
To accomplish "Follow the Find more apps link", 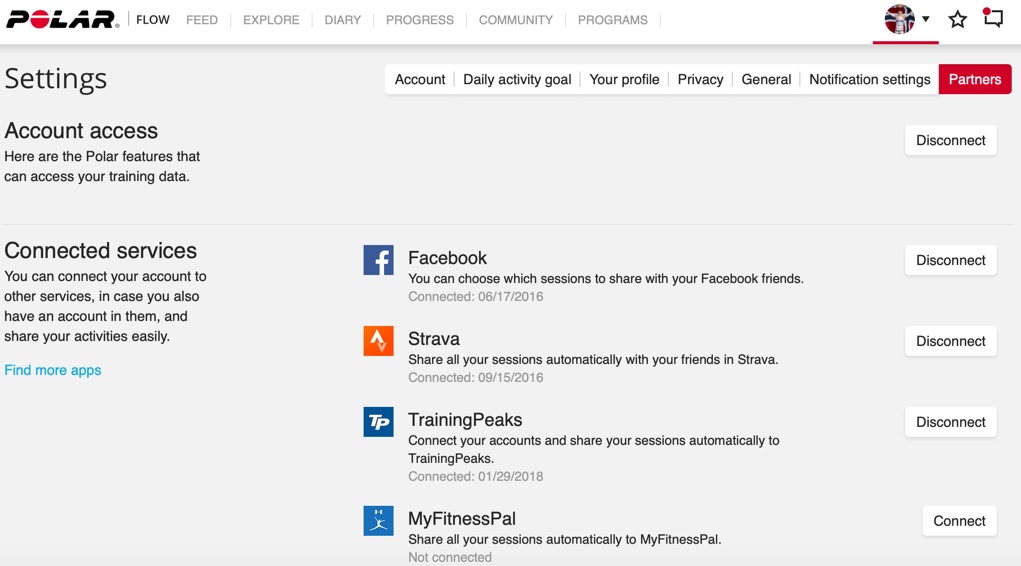I will pyautogui.click(x=53, y=370).
